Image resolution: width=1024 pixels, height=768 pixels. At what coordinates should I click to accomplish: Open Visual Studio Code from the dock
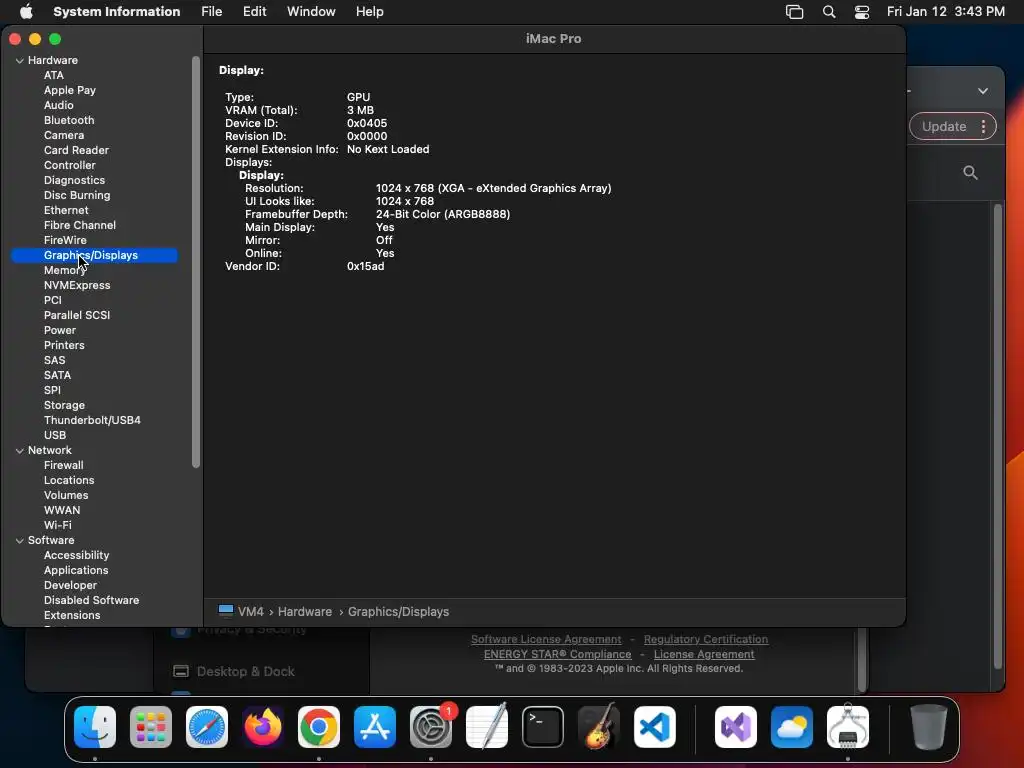click(x=655, y=727)
